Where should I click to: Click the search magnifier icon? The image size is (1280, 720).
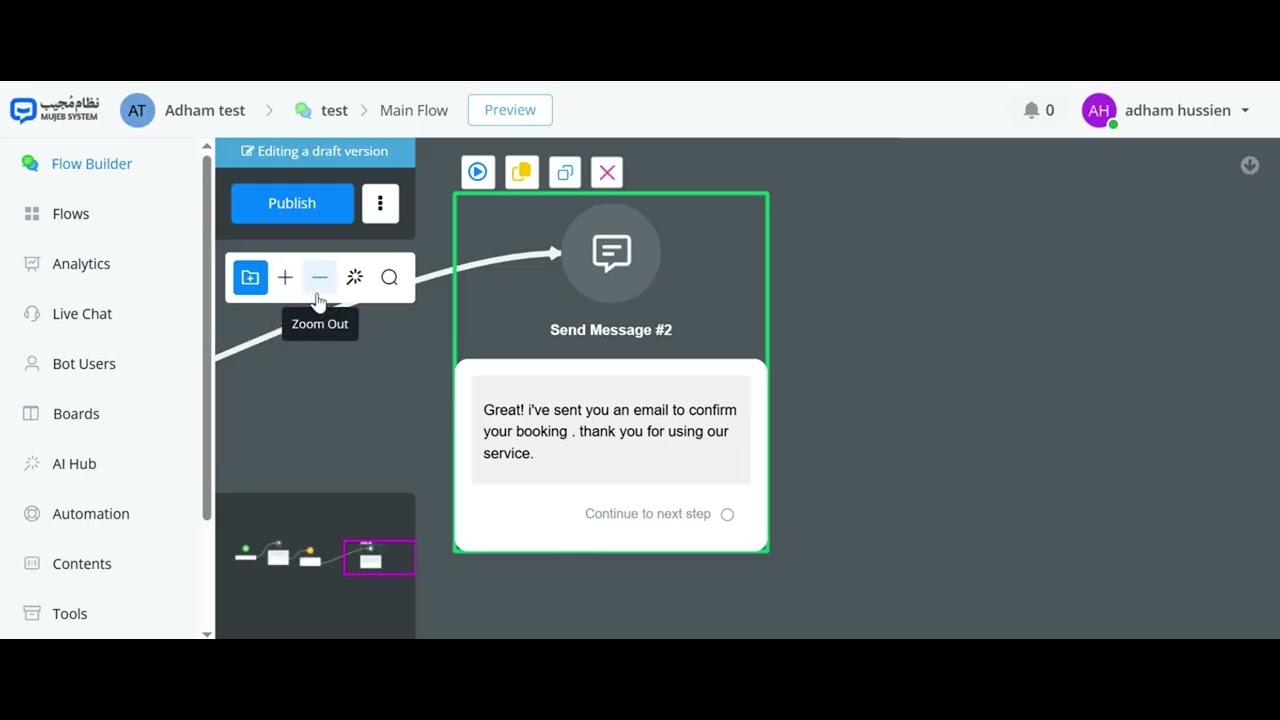390,278
